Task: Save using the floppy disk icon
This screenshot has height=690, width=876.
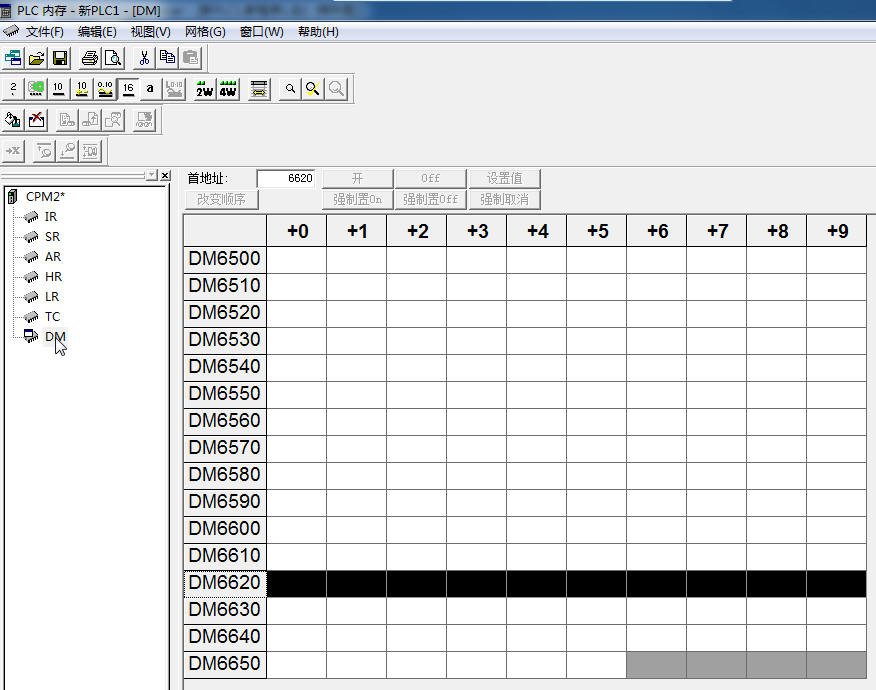Action: (60, 58)
